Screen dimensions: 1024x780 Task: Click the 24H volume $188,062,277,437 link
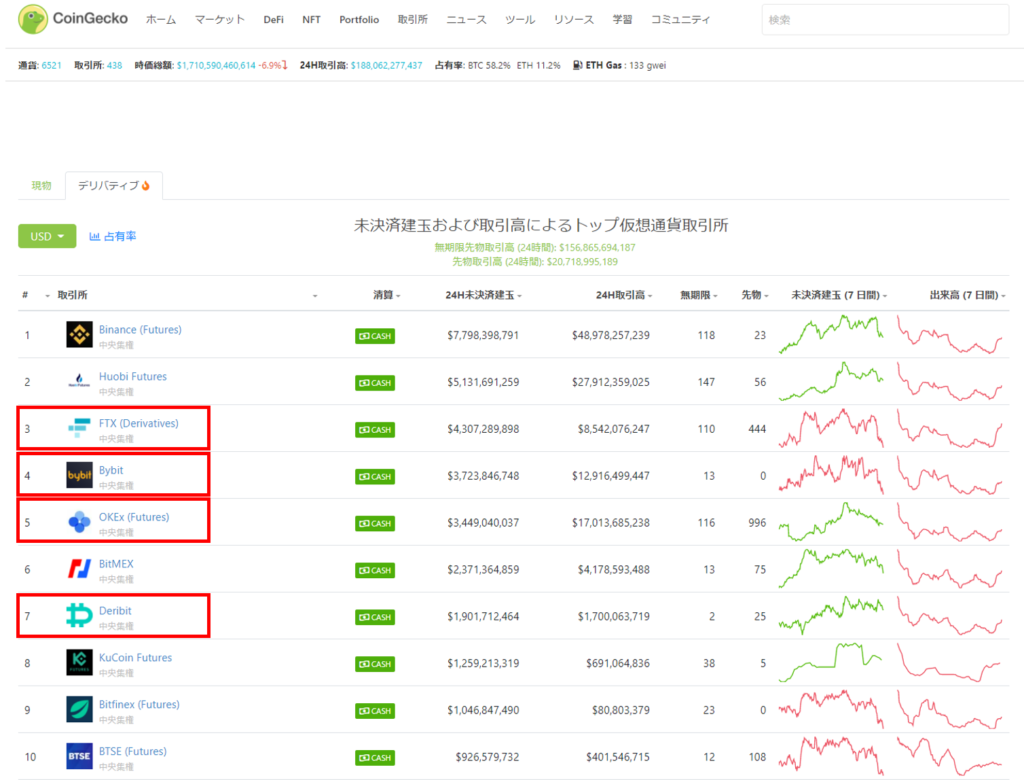[387, 65]
